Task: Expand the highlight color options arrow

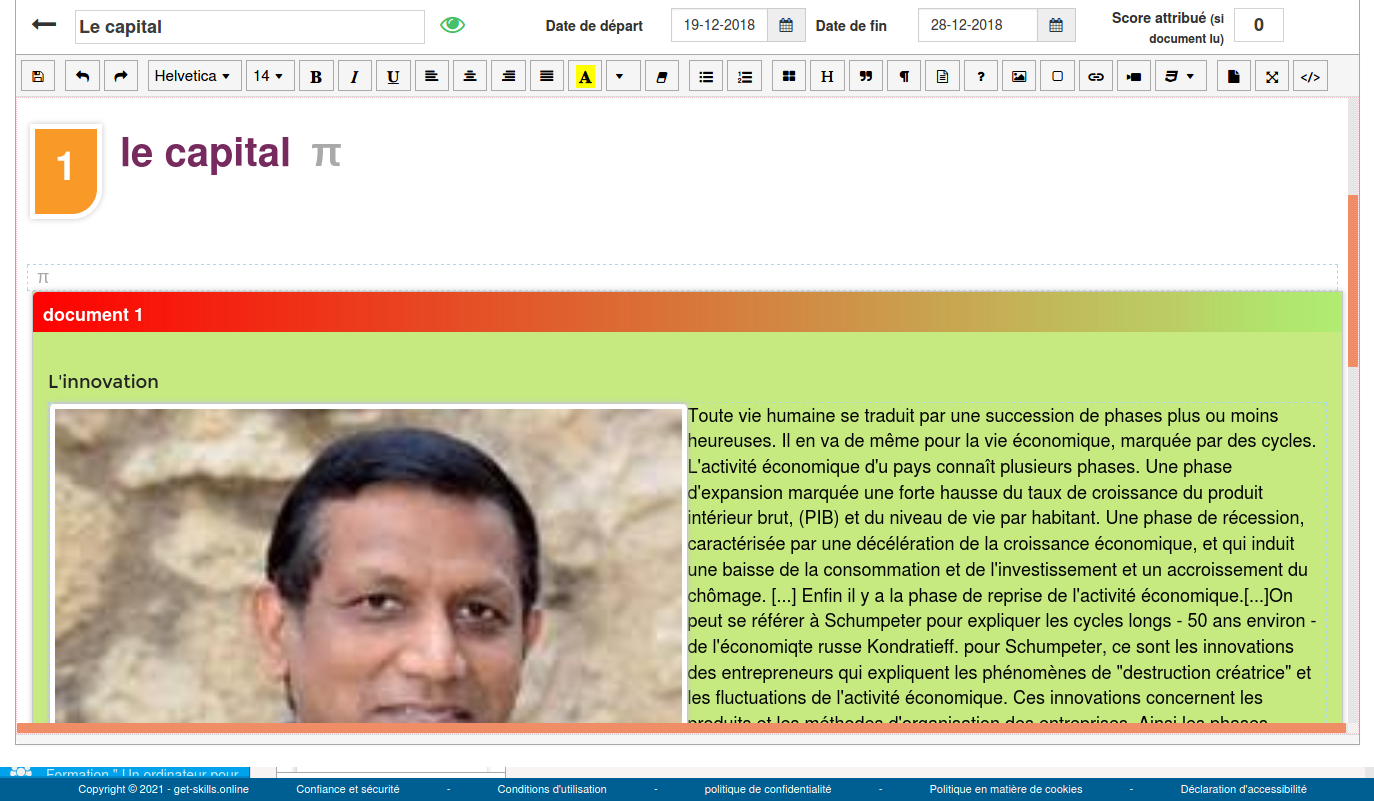Action: pyautogui.click(x=621, y=76)
